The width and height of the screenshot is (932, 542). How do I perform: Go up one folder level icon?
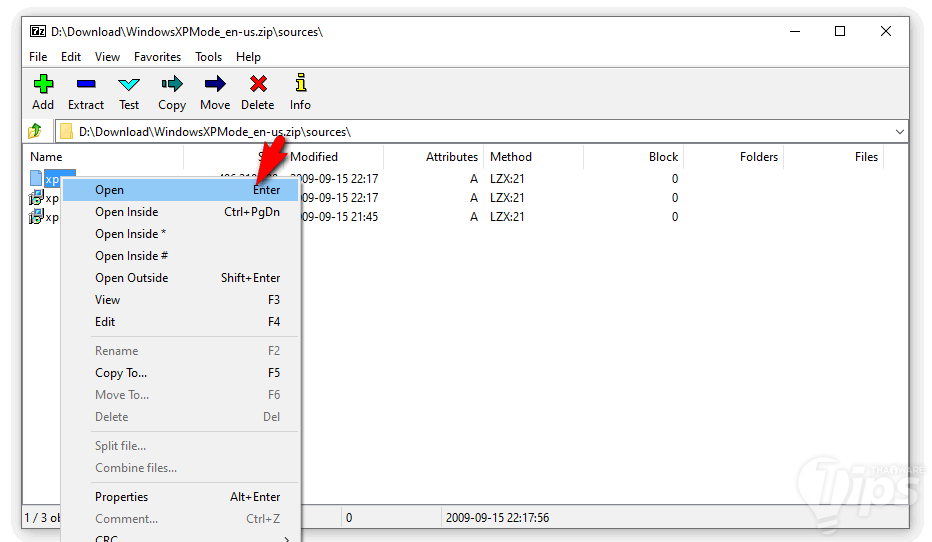35,131
